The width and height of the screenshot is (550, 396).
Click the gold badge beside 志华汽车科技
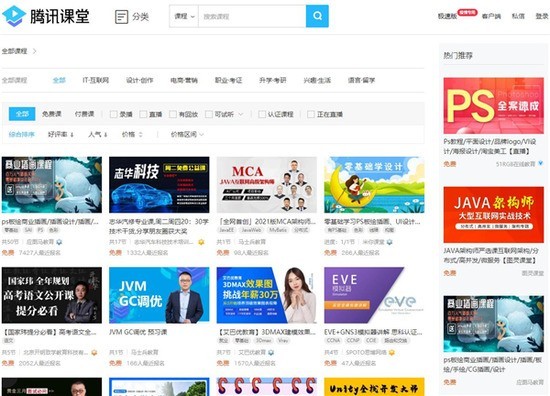(201, 242)
